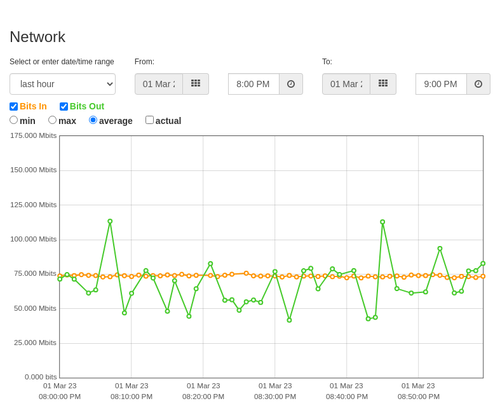
Task: Click the '08:50:00 PM' time axis label
Action: coord(418,397)
